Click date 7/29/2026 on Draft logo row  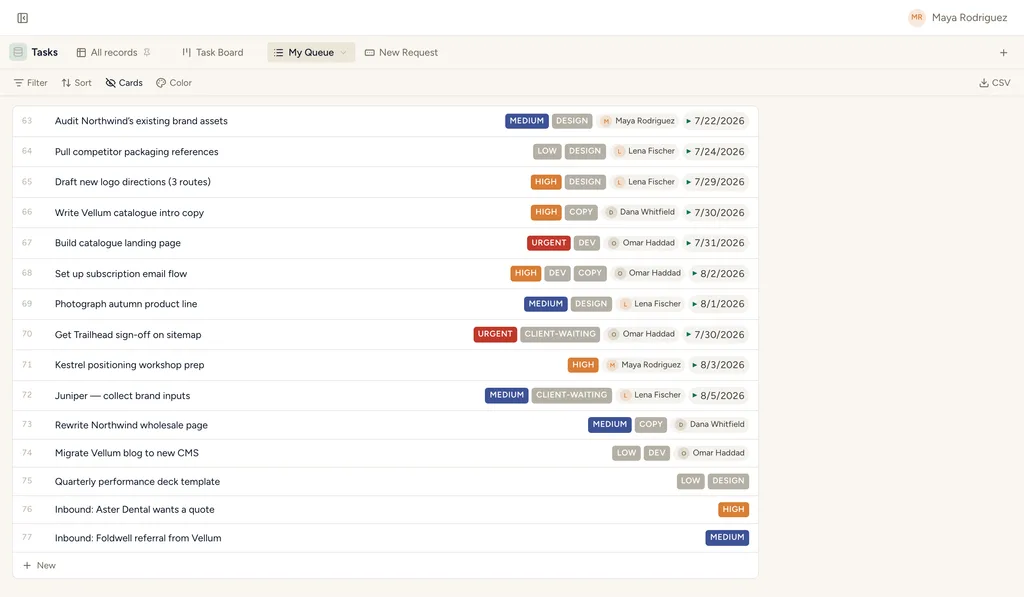click(714, 182)
